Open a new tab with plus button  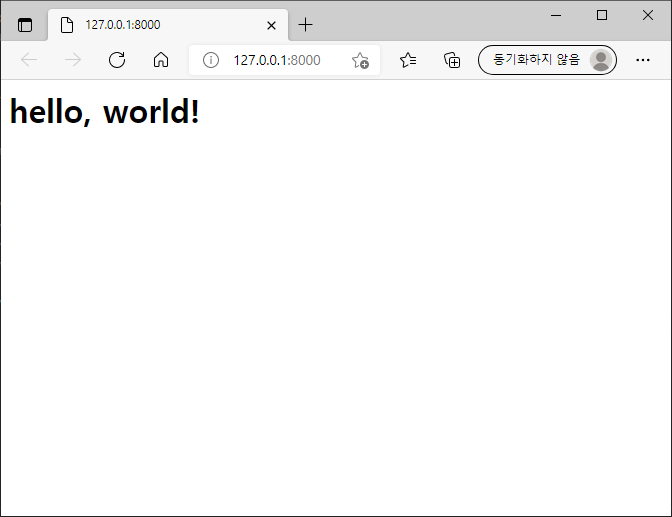point(306,25)
